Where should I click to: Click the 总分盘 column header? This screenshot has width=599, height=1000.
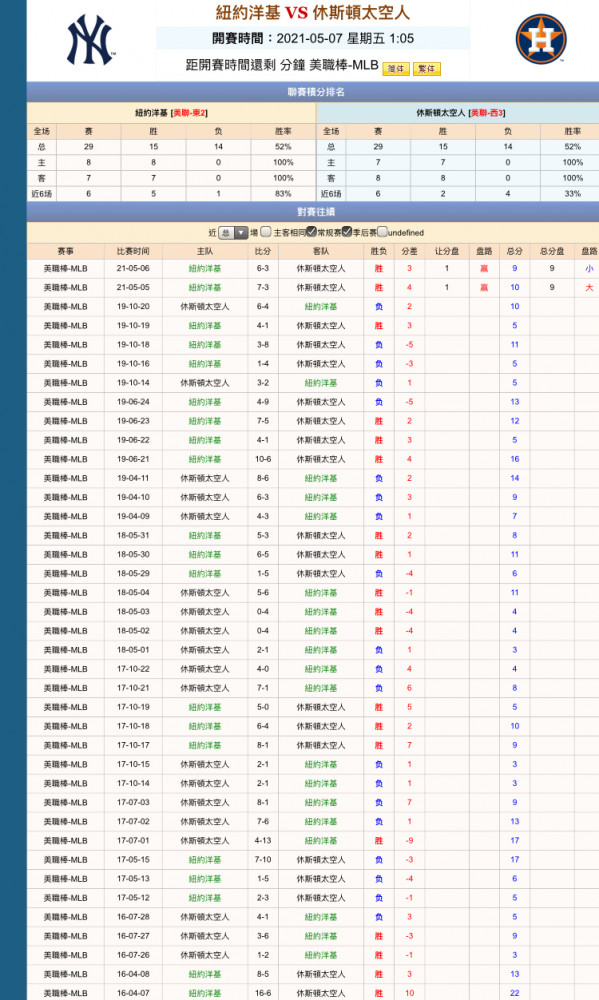552,251
